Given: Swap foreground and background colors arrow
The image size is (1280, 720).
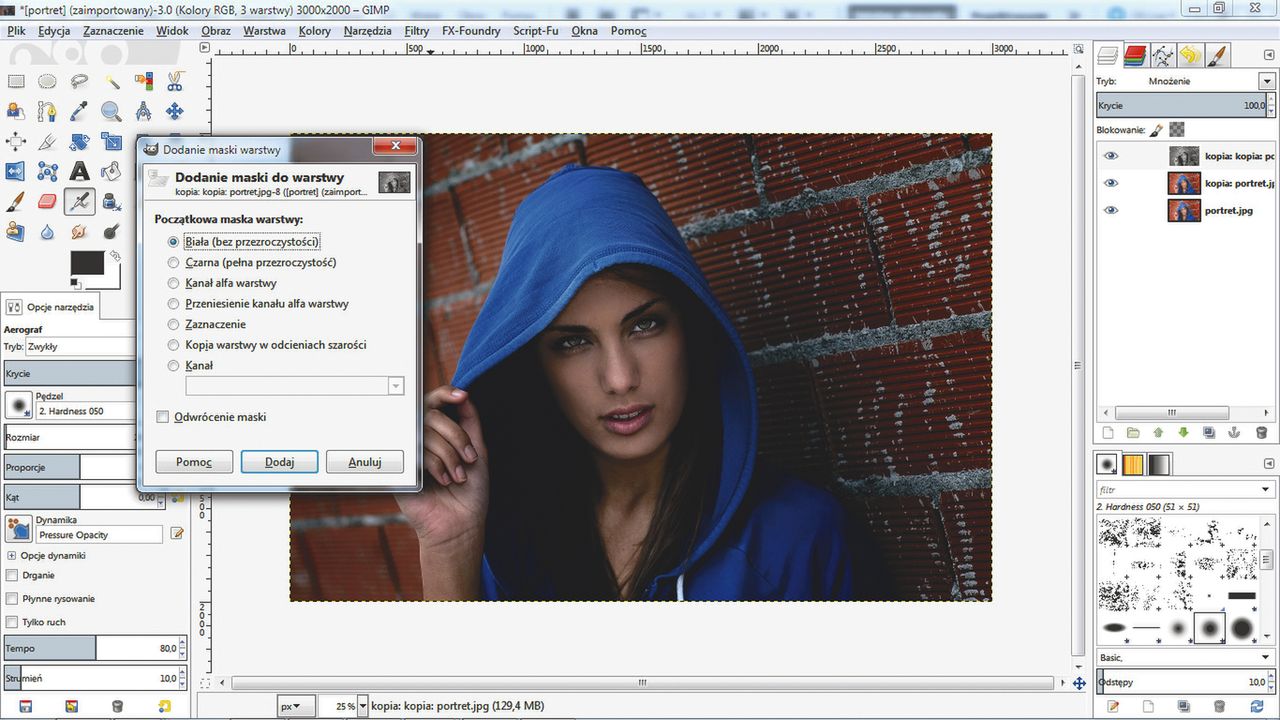Looking at the screenshot, I should point(114,256).
